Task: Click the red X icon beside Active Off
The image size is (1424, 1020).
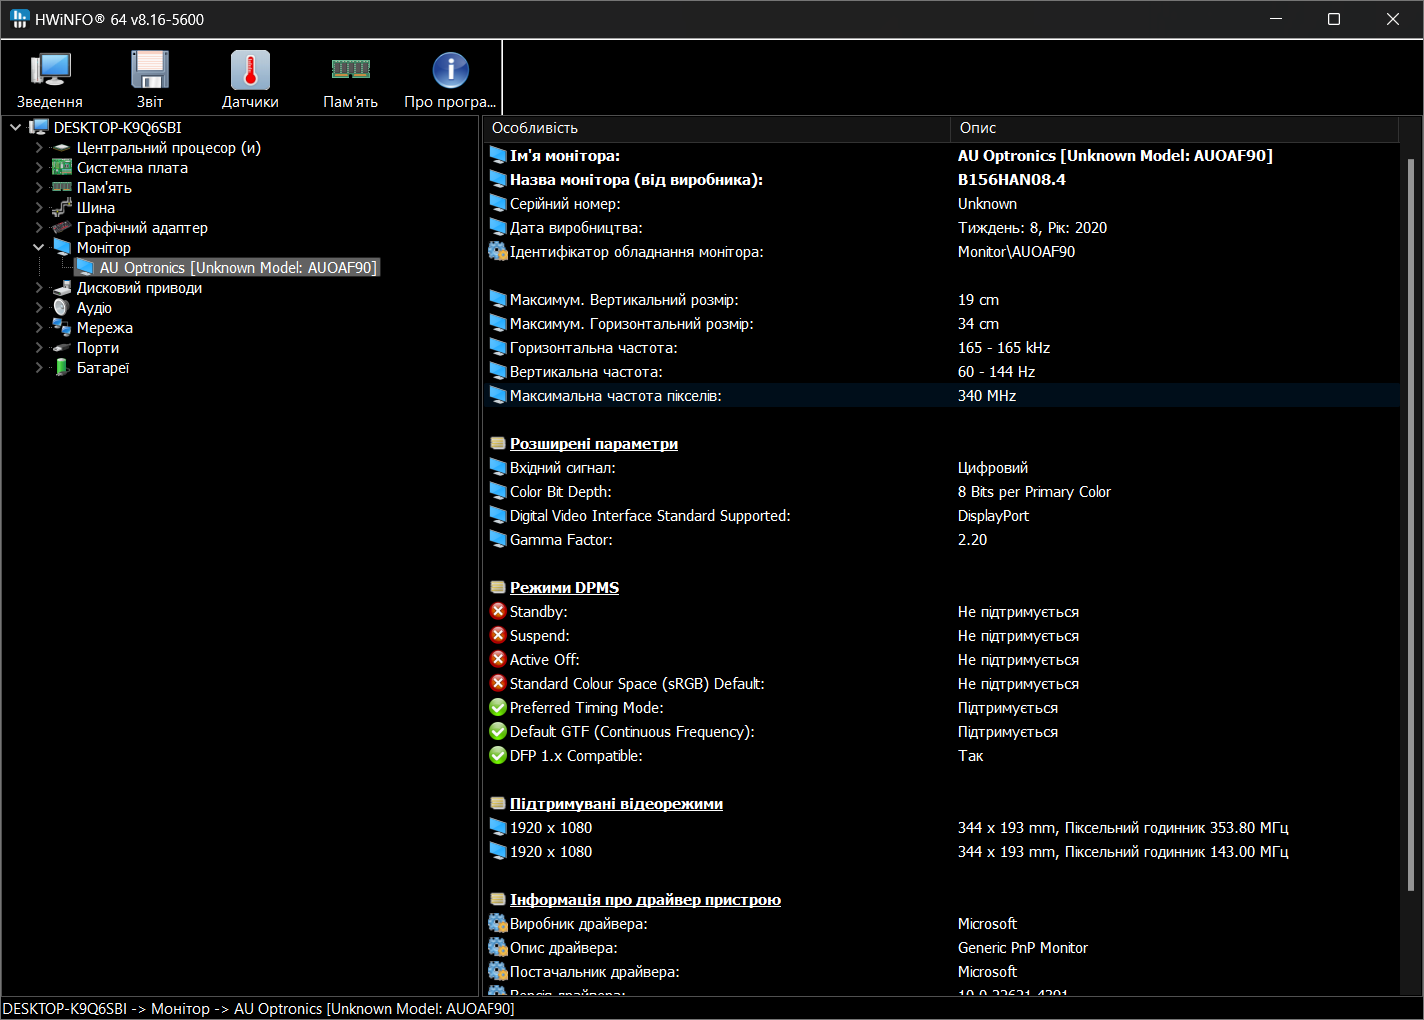Action: pos(498,659)
